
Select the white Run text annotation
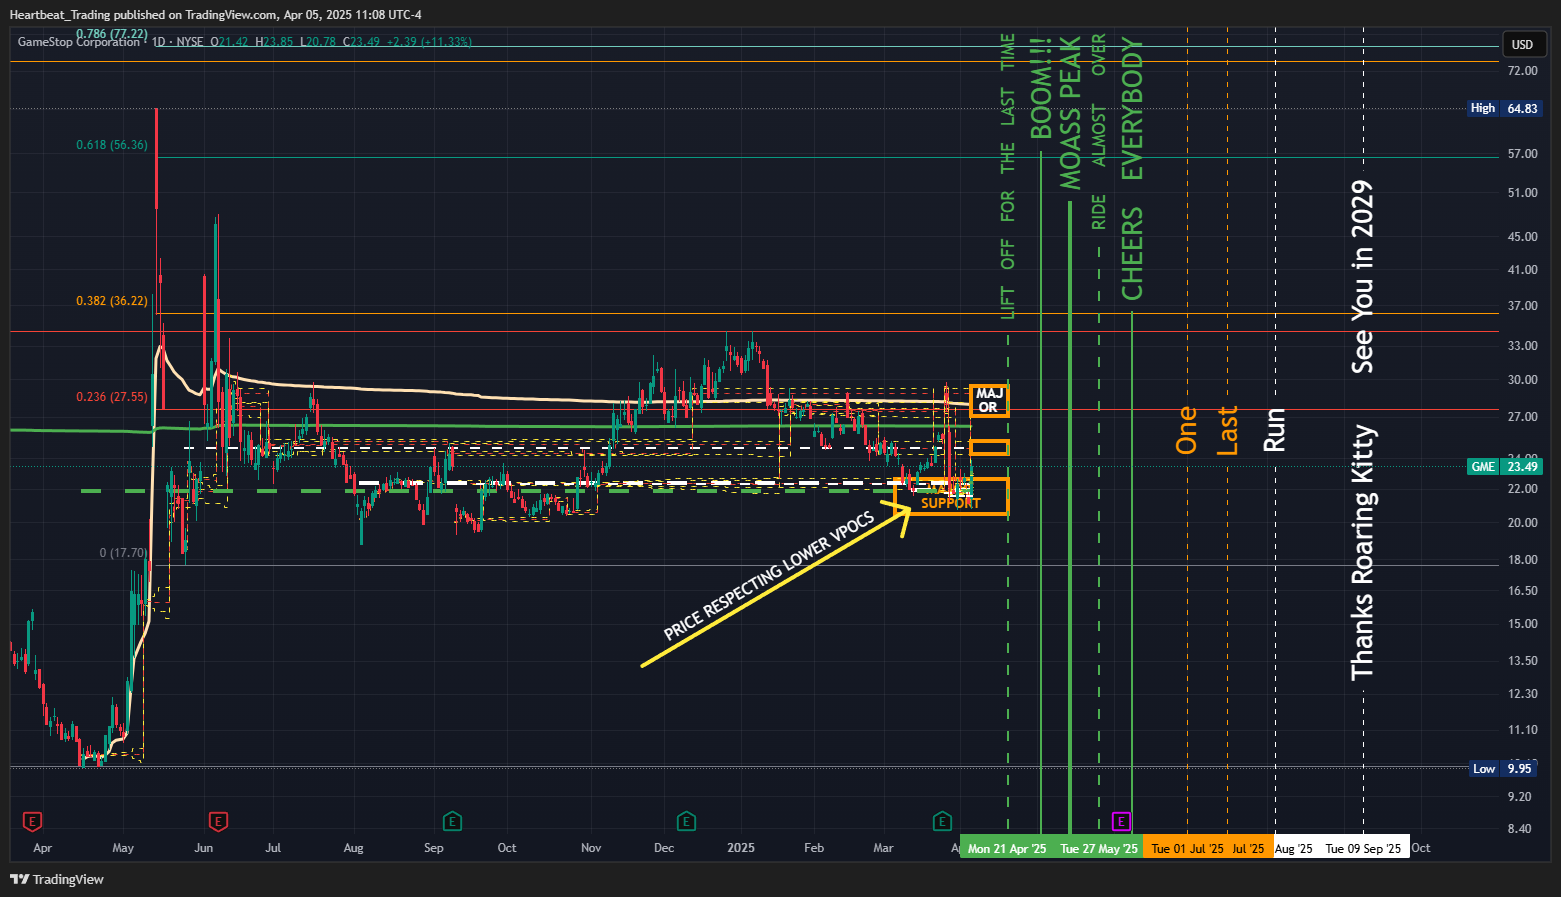(1274, 430)
